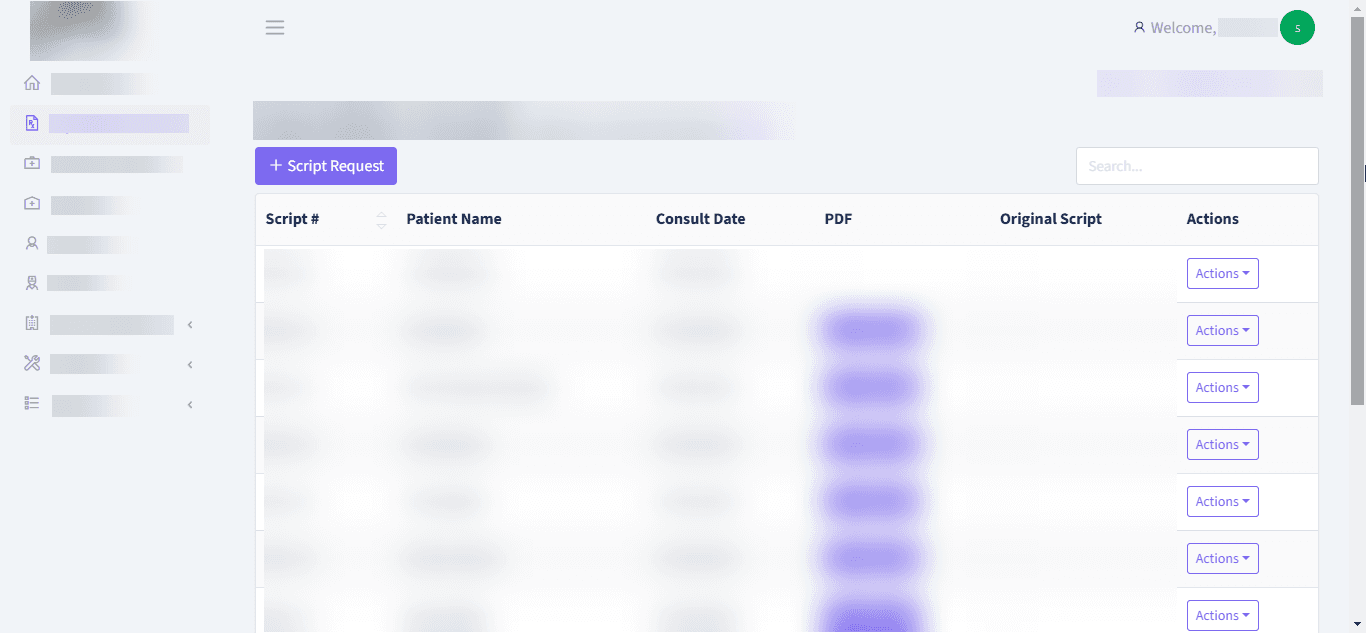Click the green user avatar circle
Viewport: 1366px width, 633px height.
1297,28
